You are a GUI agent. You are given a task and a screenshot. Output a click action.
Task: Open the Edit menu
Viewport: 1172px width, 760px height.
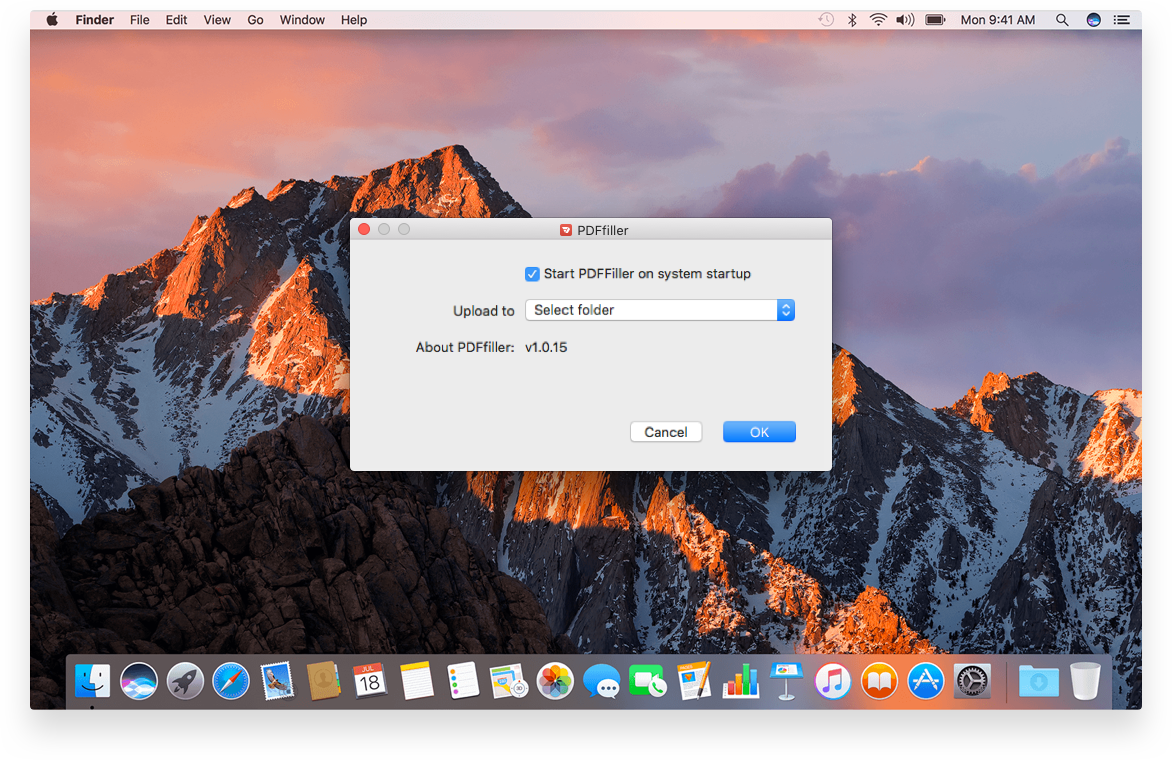(176, 20)
